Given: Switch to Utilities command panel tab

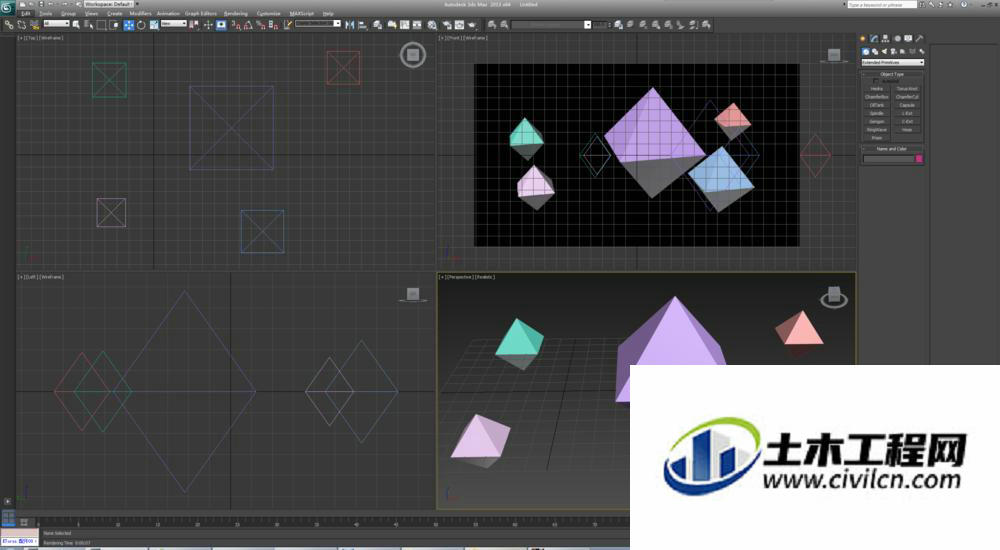Looking at the screenshot, I should 919,38.
